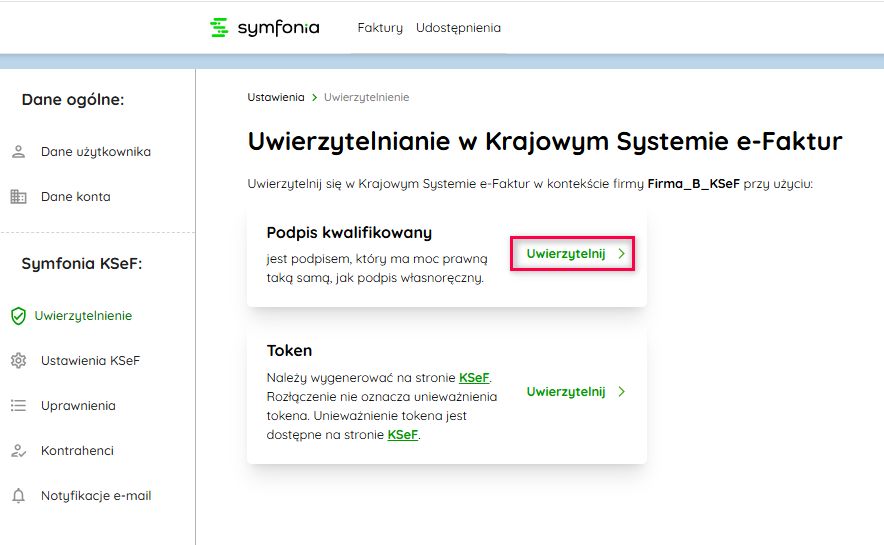Select the person-check icon for Kontrahenci

point(18,451)
